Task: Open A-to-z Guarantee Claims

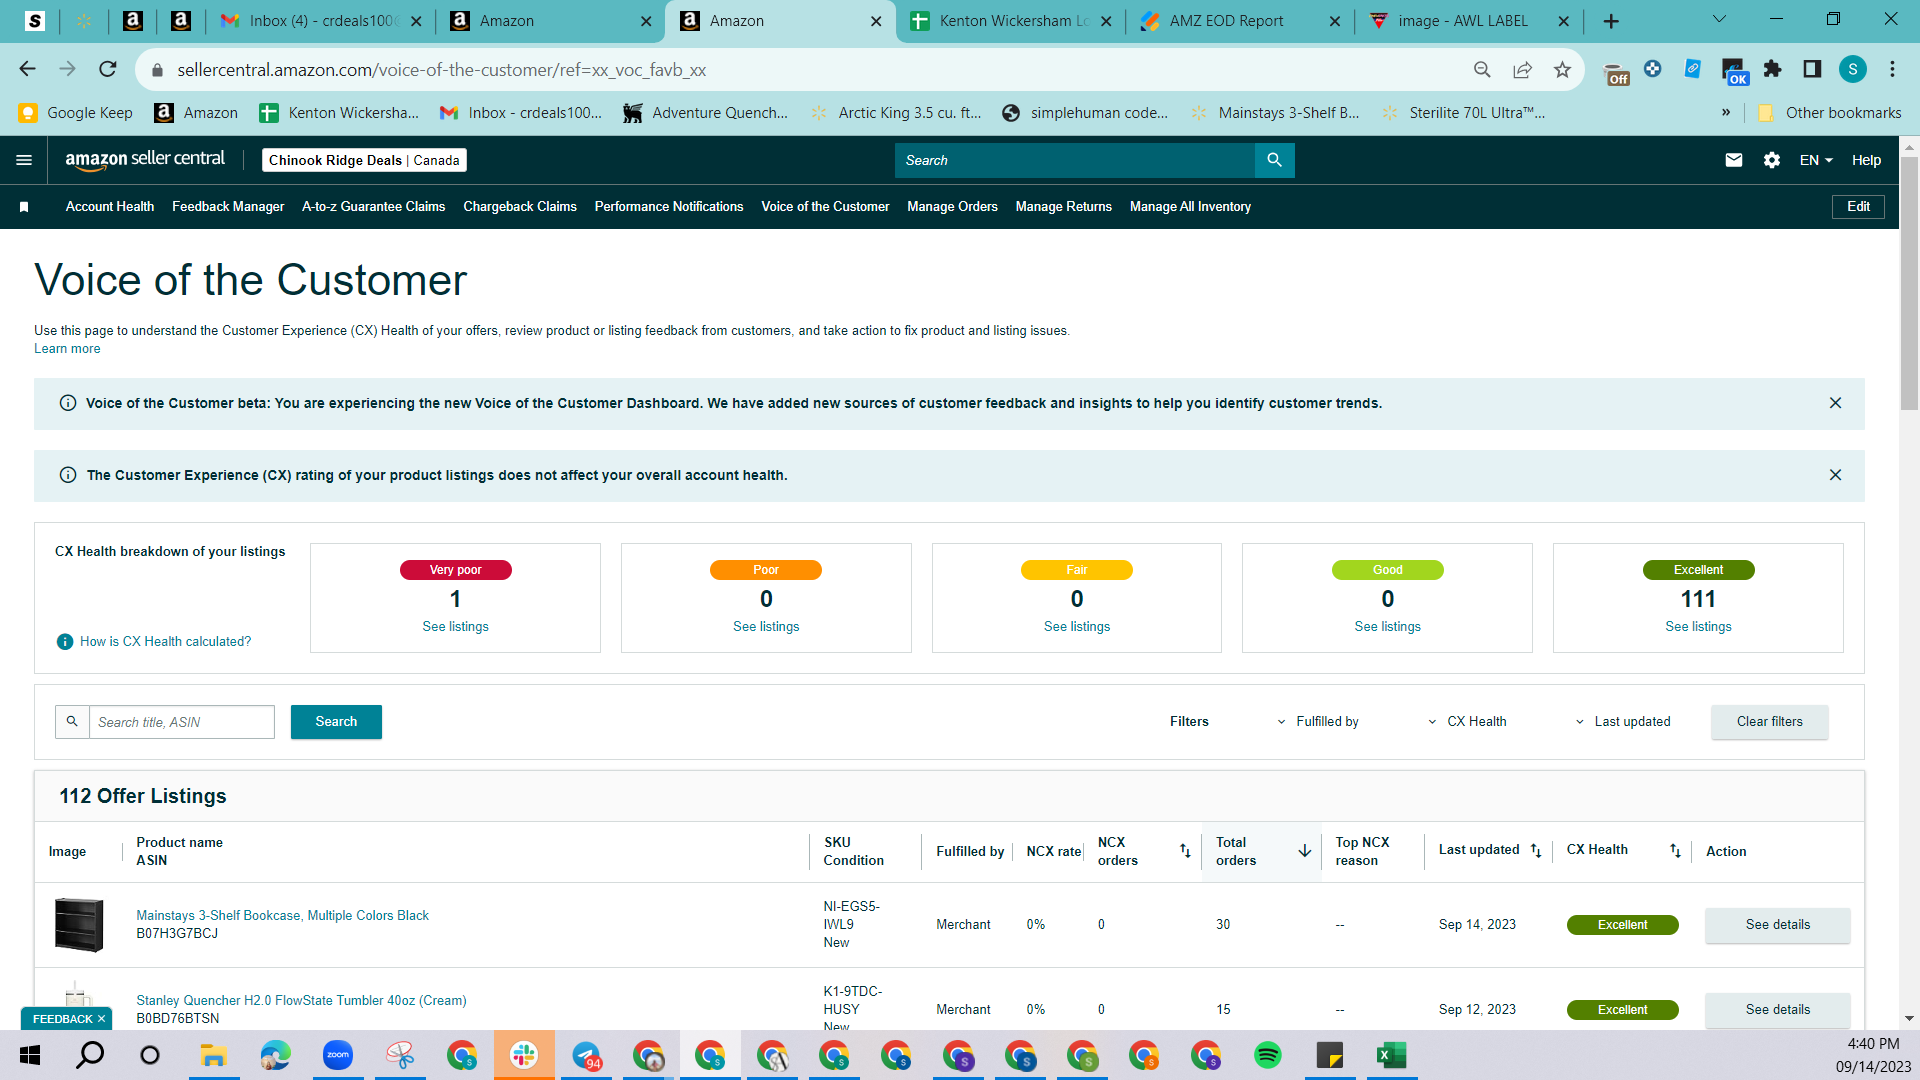Action: [374, 207]
